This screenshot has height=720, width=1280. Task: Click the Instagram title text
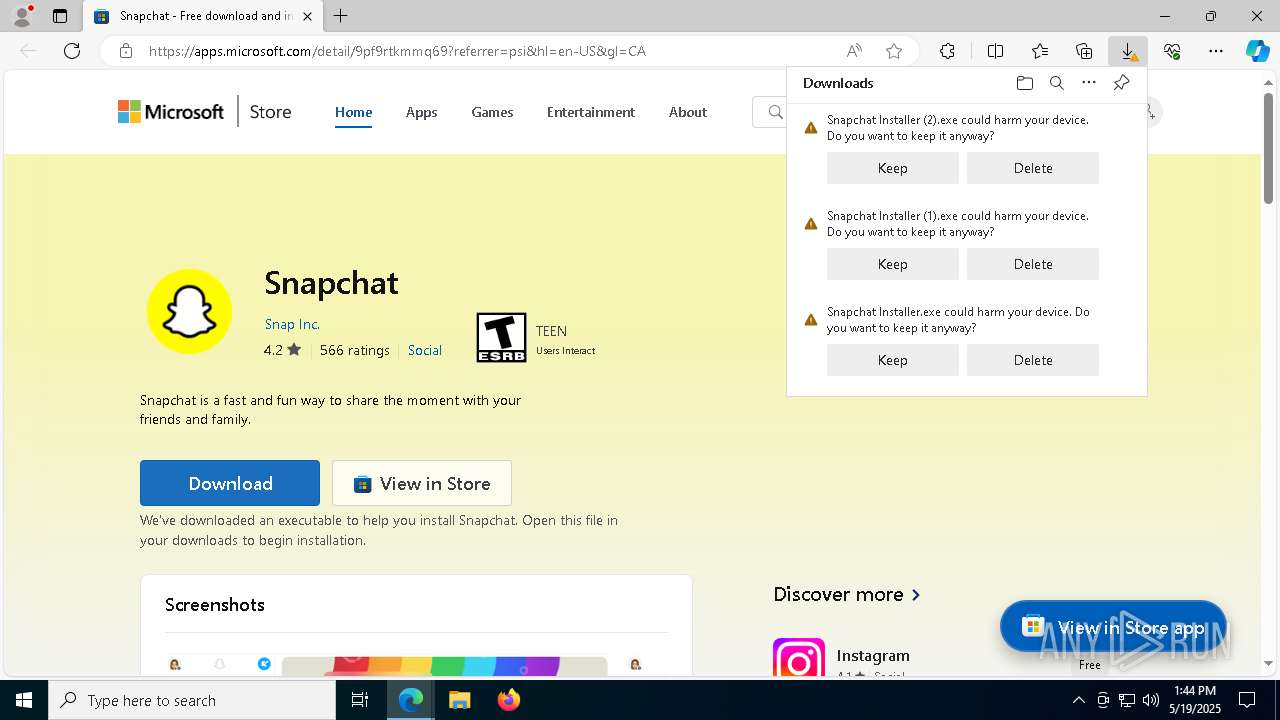(x=873, y=656)
